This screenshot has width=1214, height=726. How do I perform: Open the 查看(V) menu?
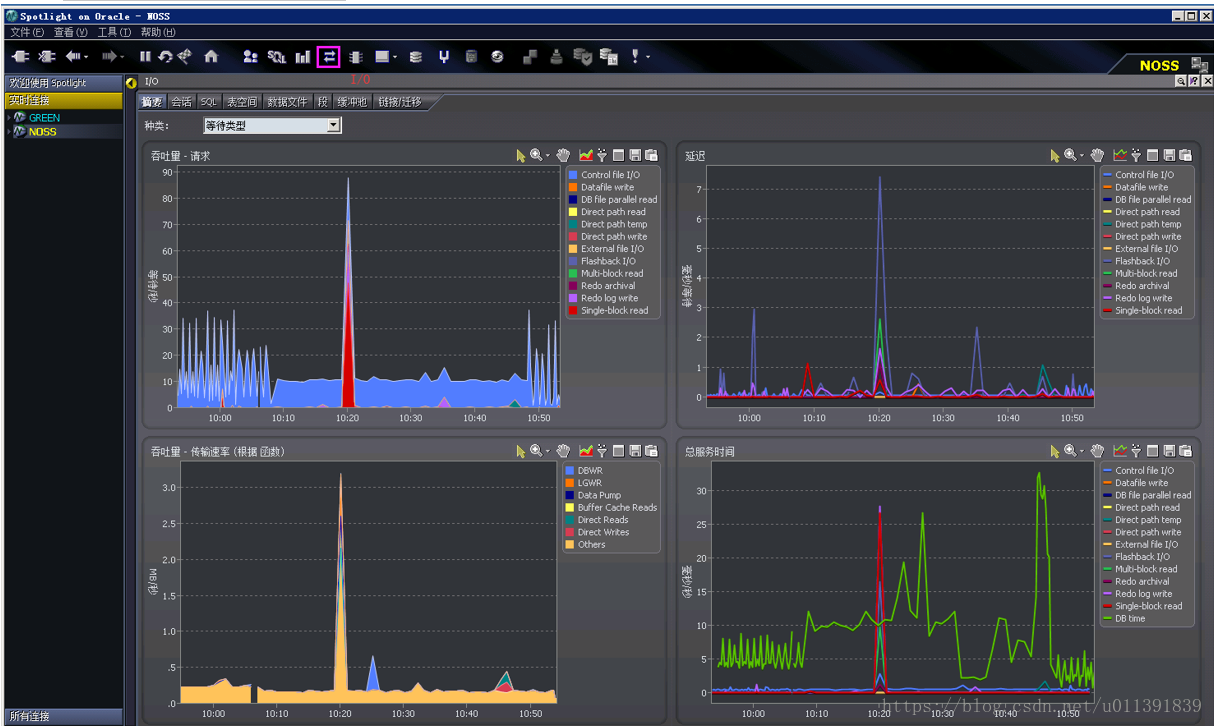(71, 32)
